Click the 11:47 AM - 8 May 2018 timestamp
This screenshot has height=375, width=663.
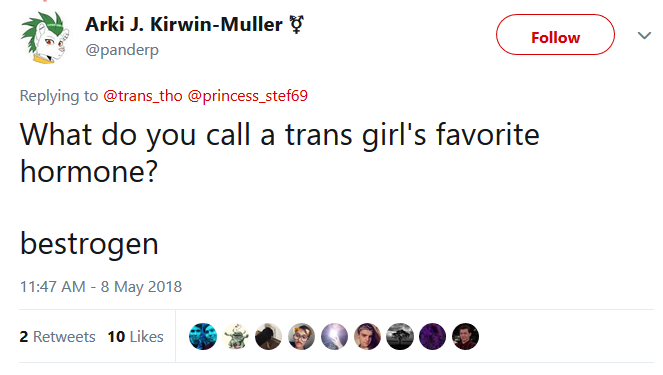click(x=101, y=287)
